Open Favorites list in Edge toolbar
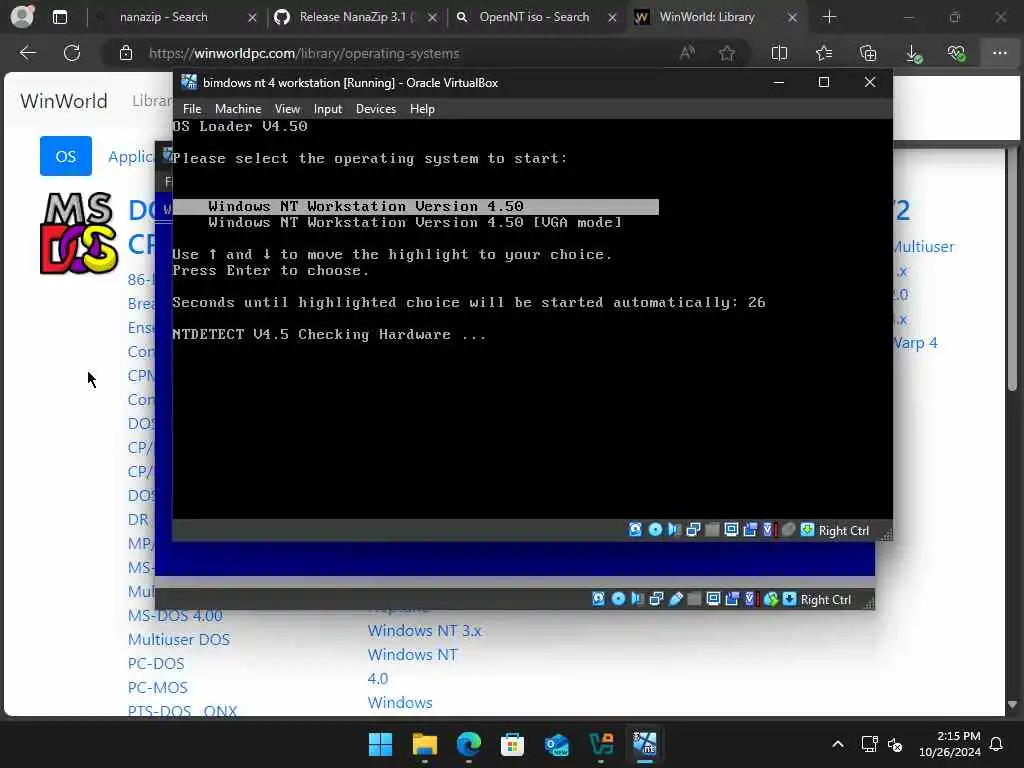This screenshot has height=768, width=1024. click(x=824, y=53)
